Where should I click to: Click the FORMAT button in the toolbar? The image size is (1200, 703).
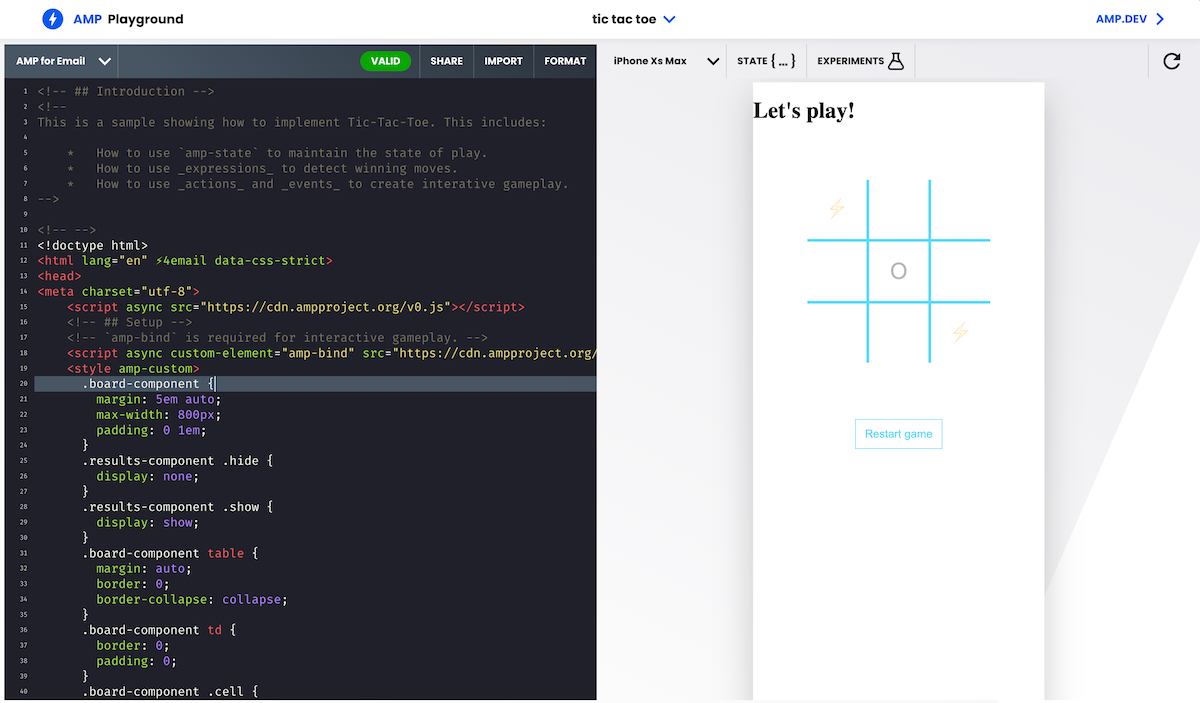click(x=565, y=60)
